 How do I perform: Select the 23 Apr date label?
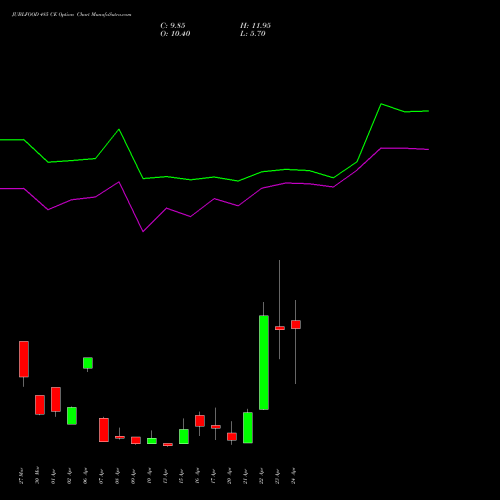pyautogui.click(x=277, y=476)
